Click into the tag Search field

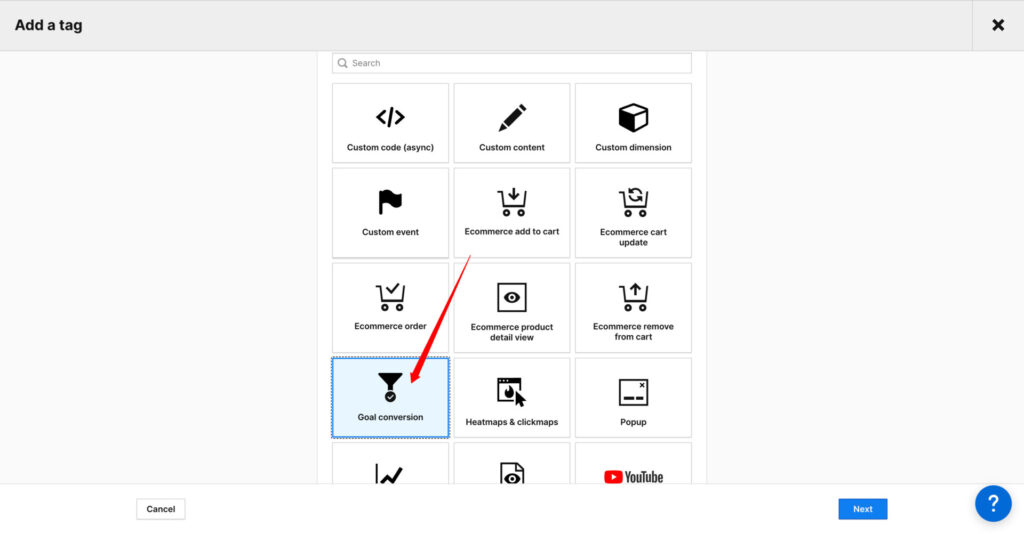point(512,63)
